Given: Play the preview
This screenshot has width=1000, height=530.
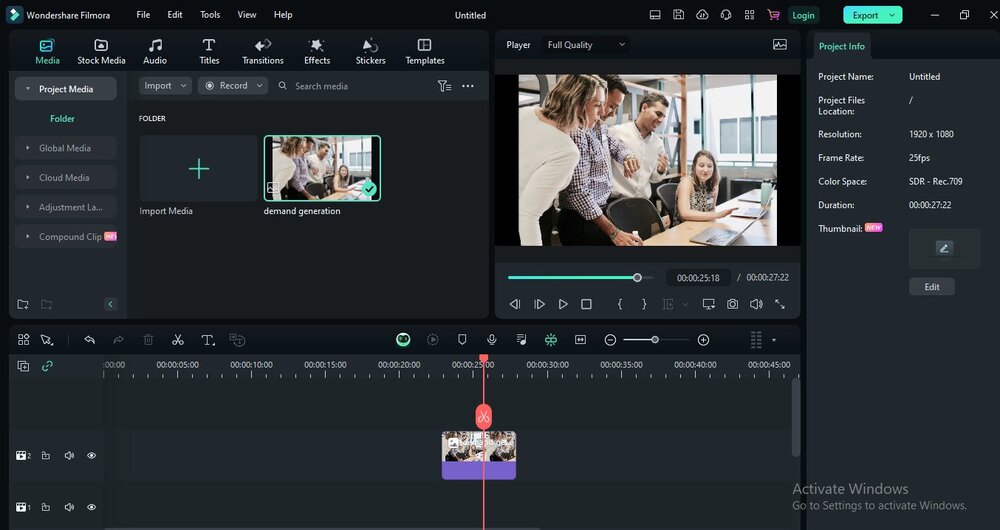Looking at the screenshot, I should [x=562, y=304].
